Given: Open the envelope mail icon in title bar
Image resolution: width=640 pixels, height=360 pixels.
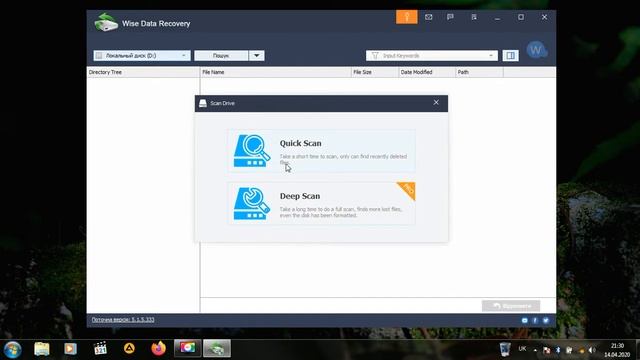Looking at the screenshot, I should tap(429, 17).
